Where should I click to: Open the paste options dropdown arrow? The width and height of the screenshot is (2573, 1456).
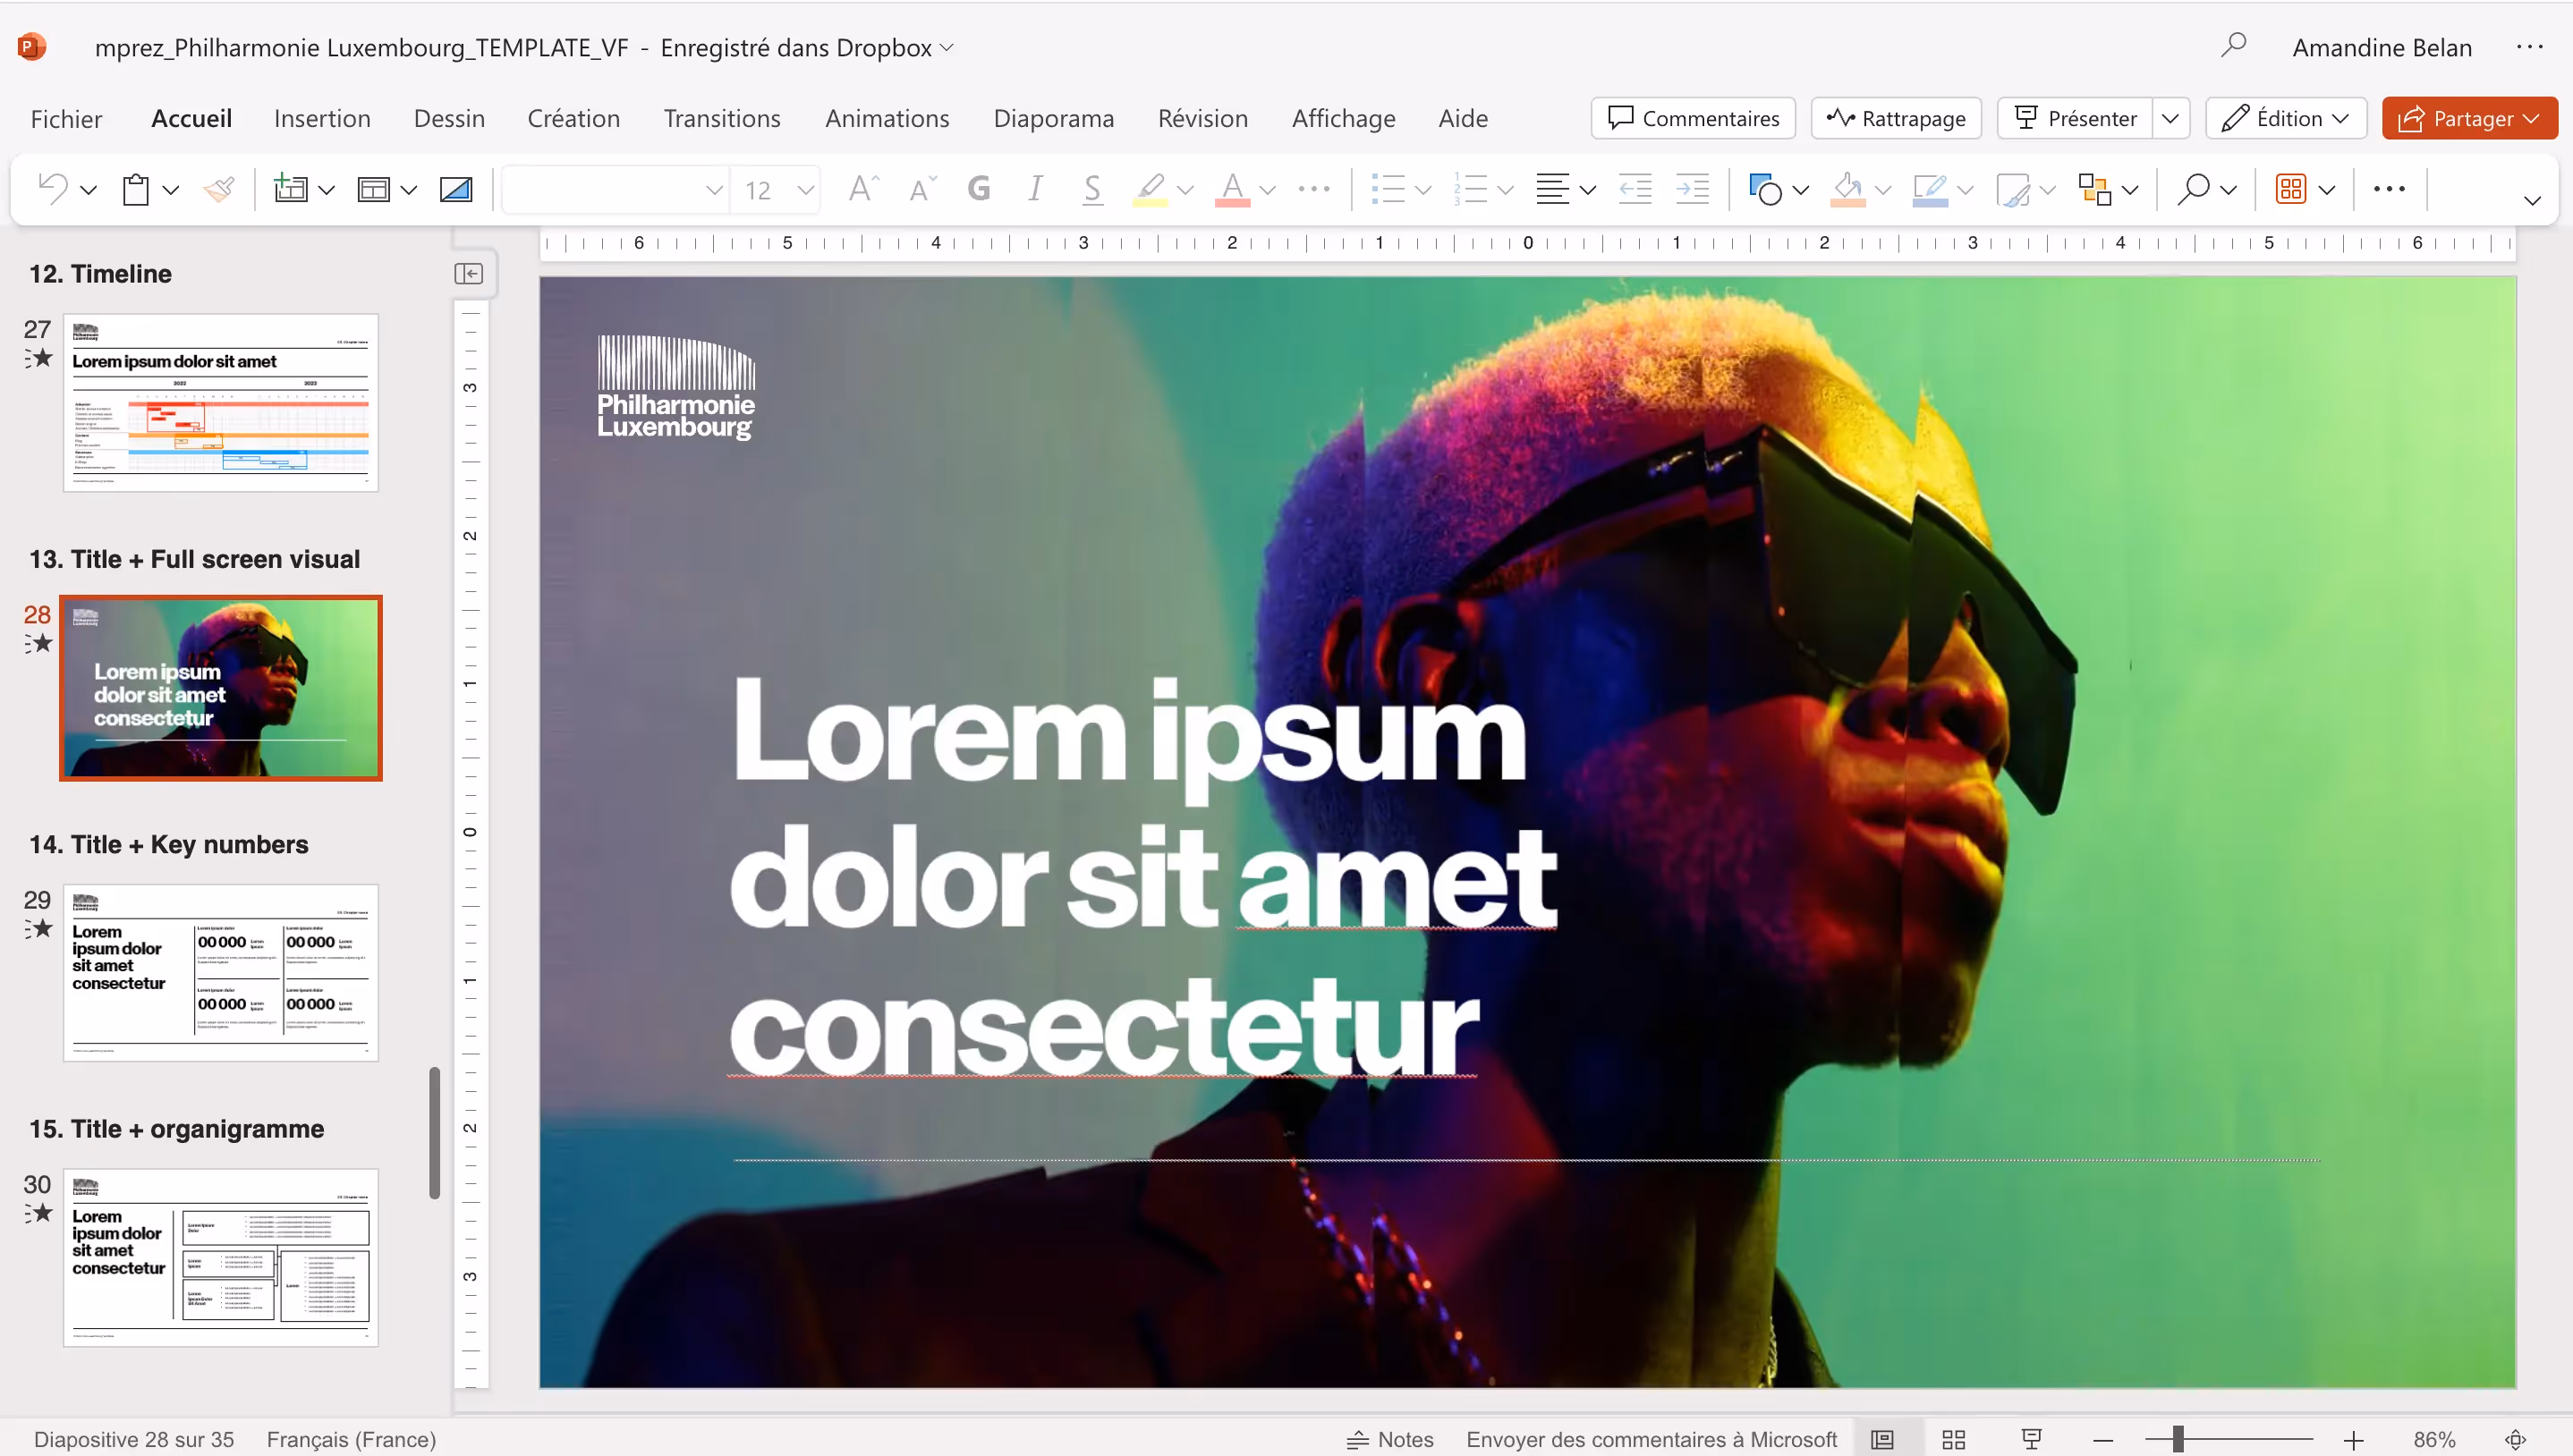(171, 190)
